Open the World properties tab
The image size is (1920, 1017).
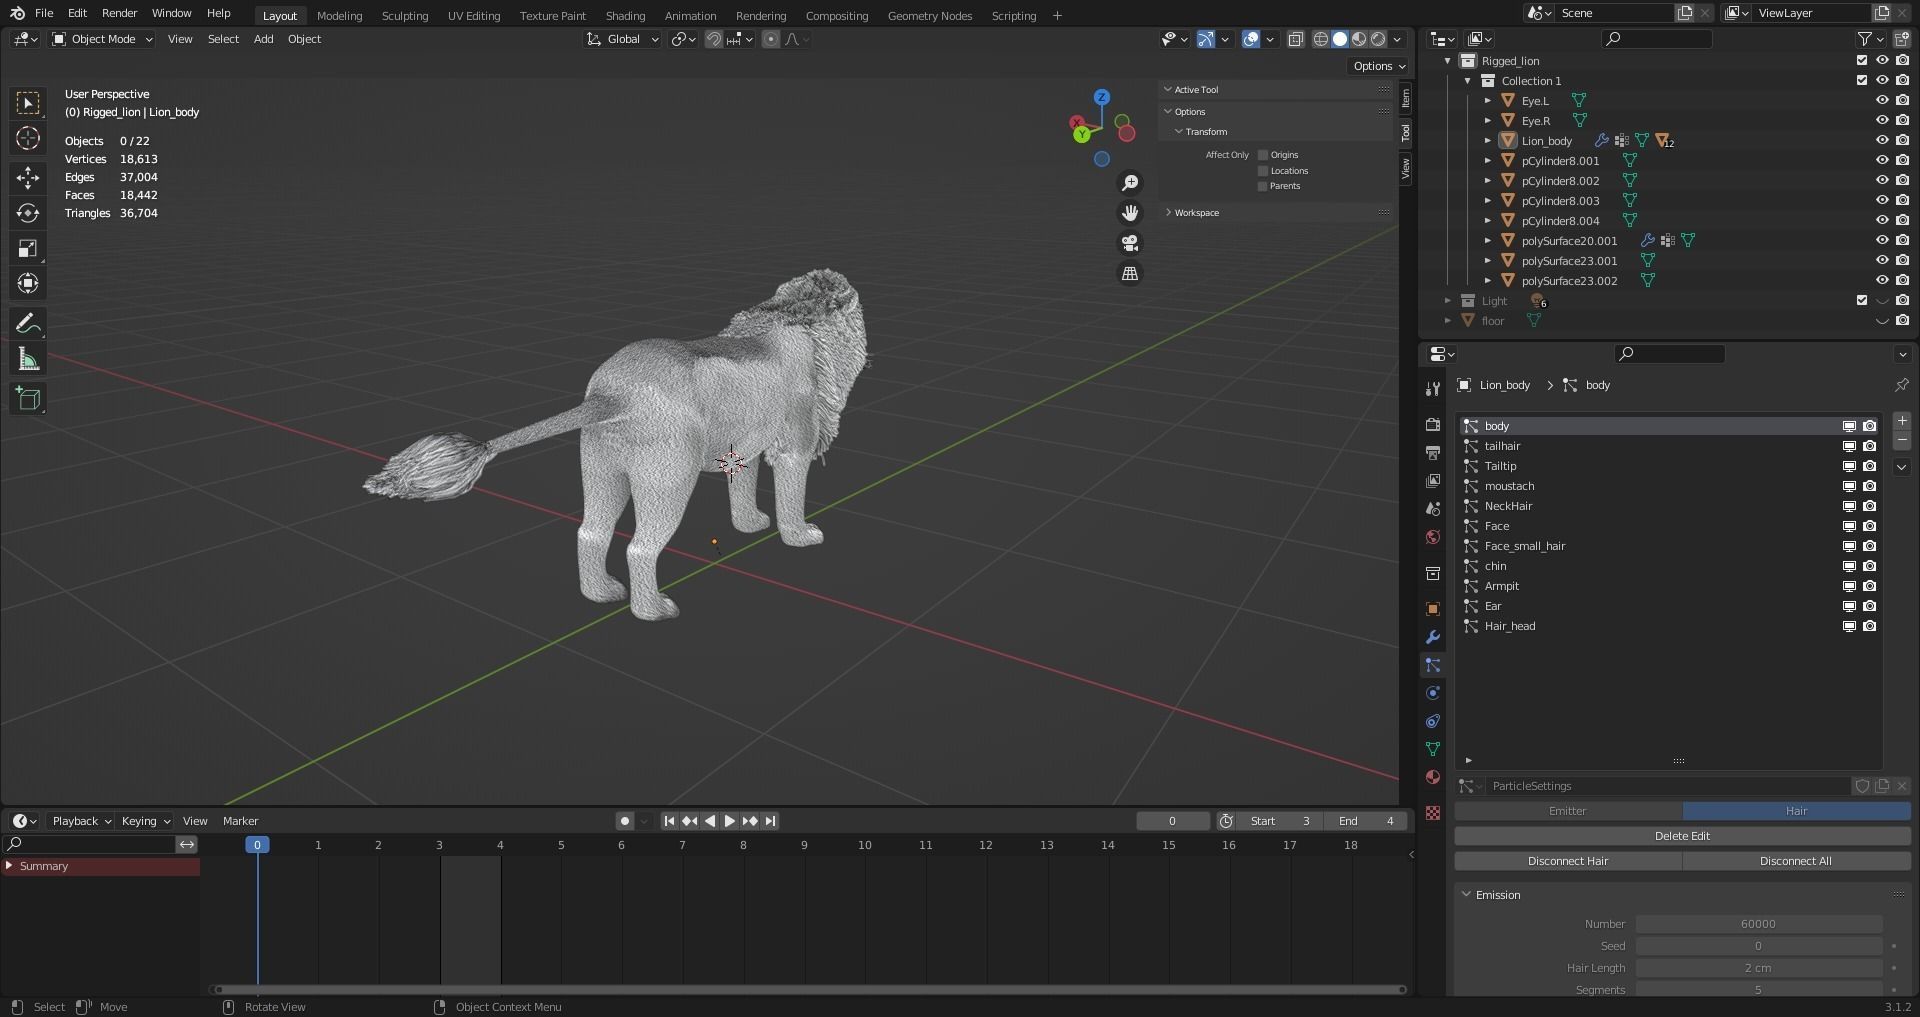click(x=1432, y=537)
